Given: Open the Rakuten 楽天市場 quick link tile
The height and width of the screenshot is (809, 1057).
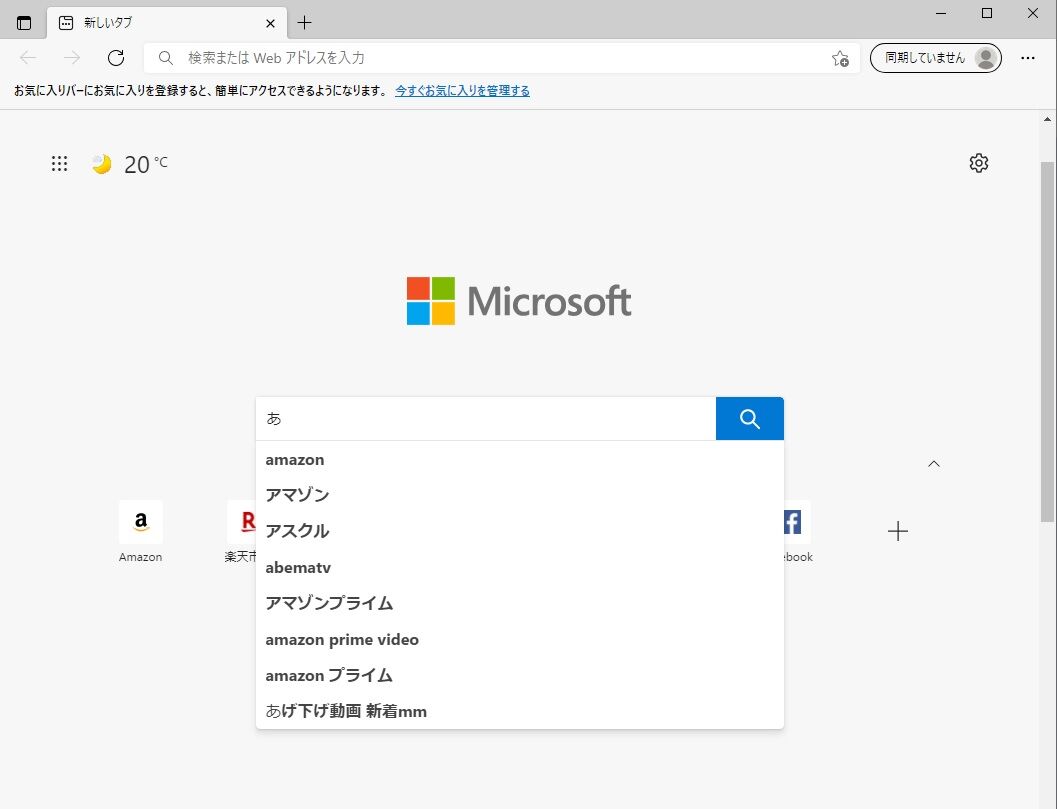Looking at the screenshot, I should coord(241,531).
